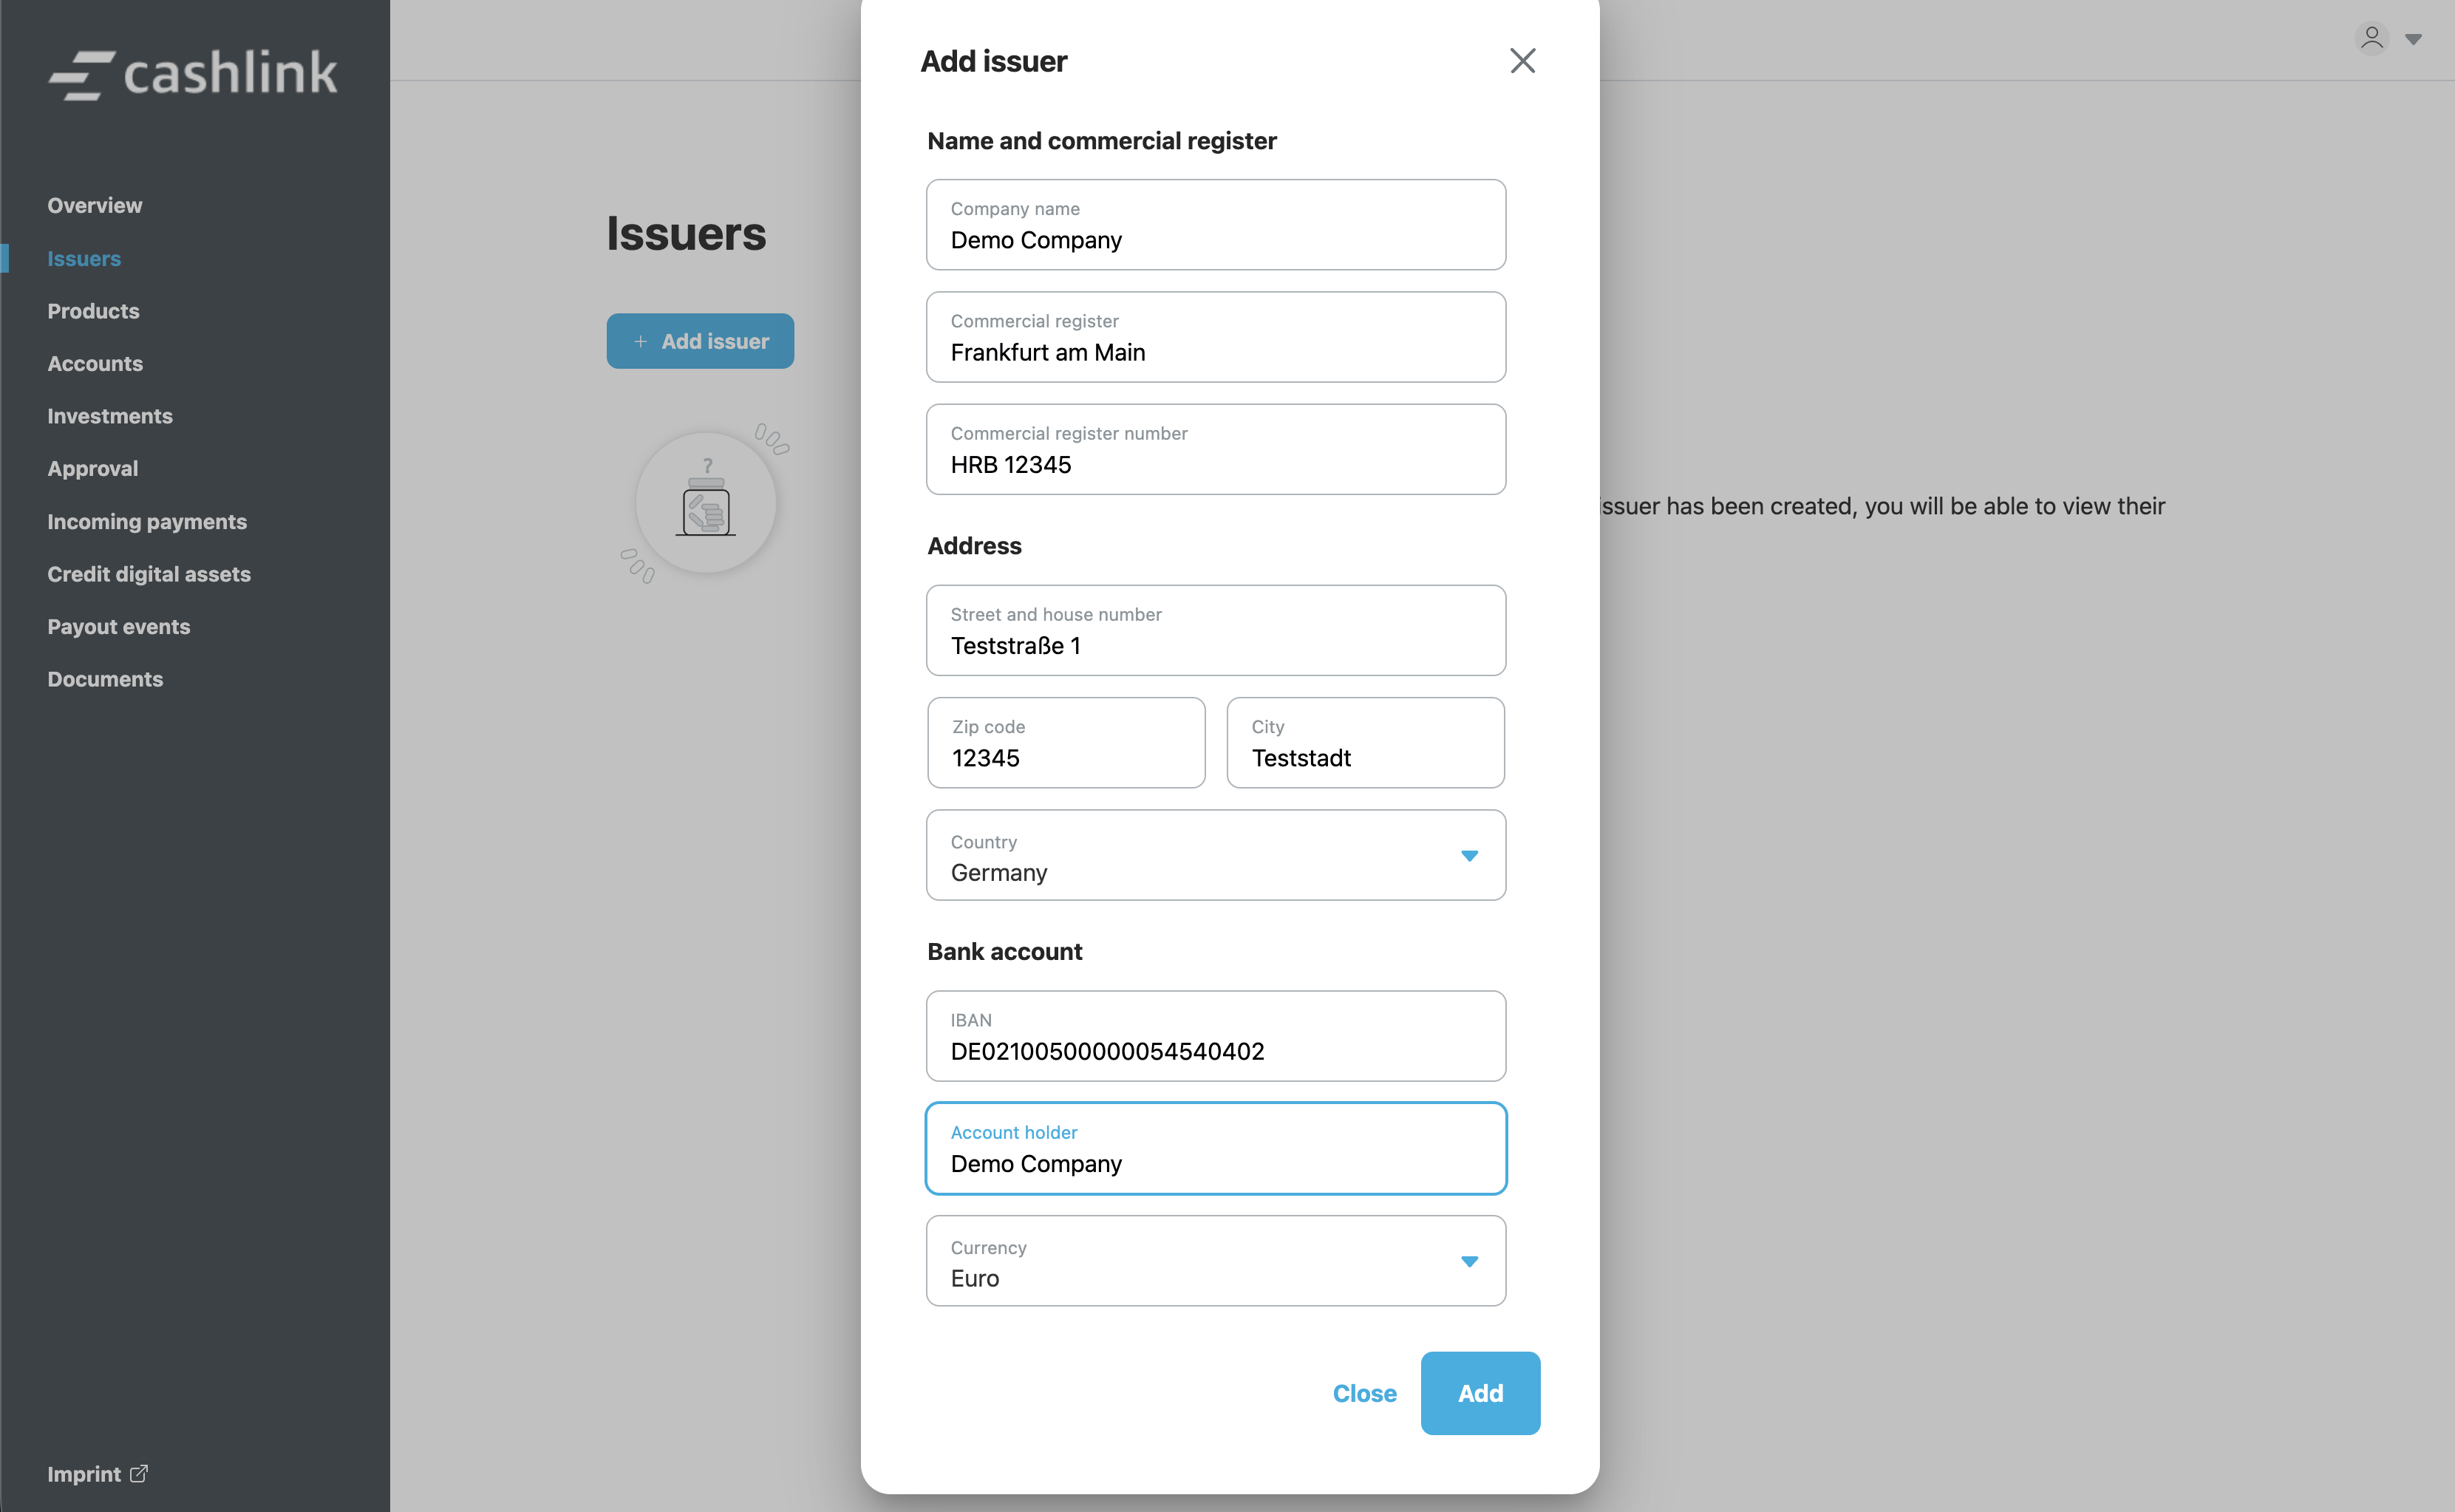
Task: Open the Overview menu item
Action: click(x=95, y=205)
